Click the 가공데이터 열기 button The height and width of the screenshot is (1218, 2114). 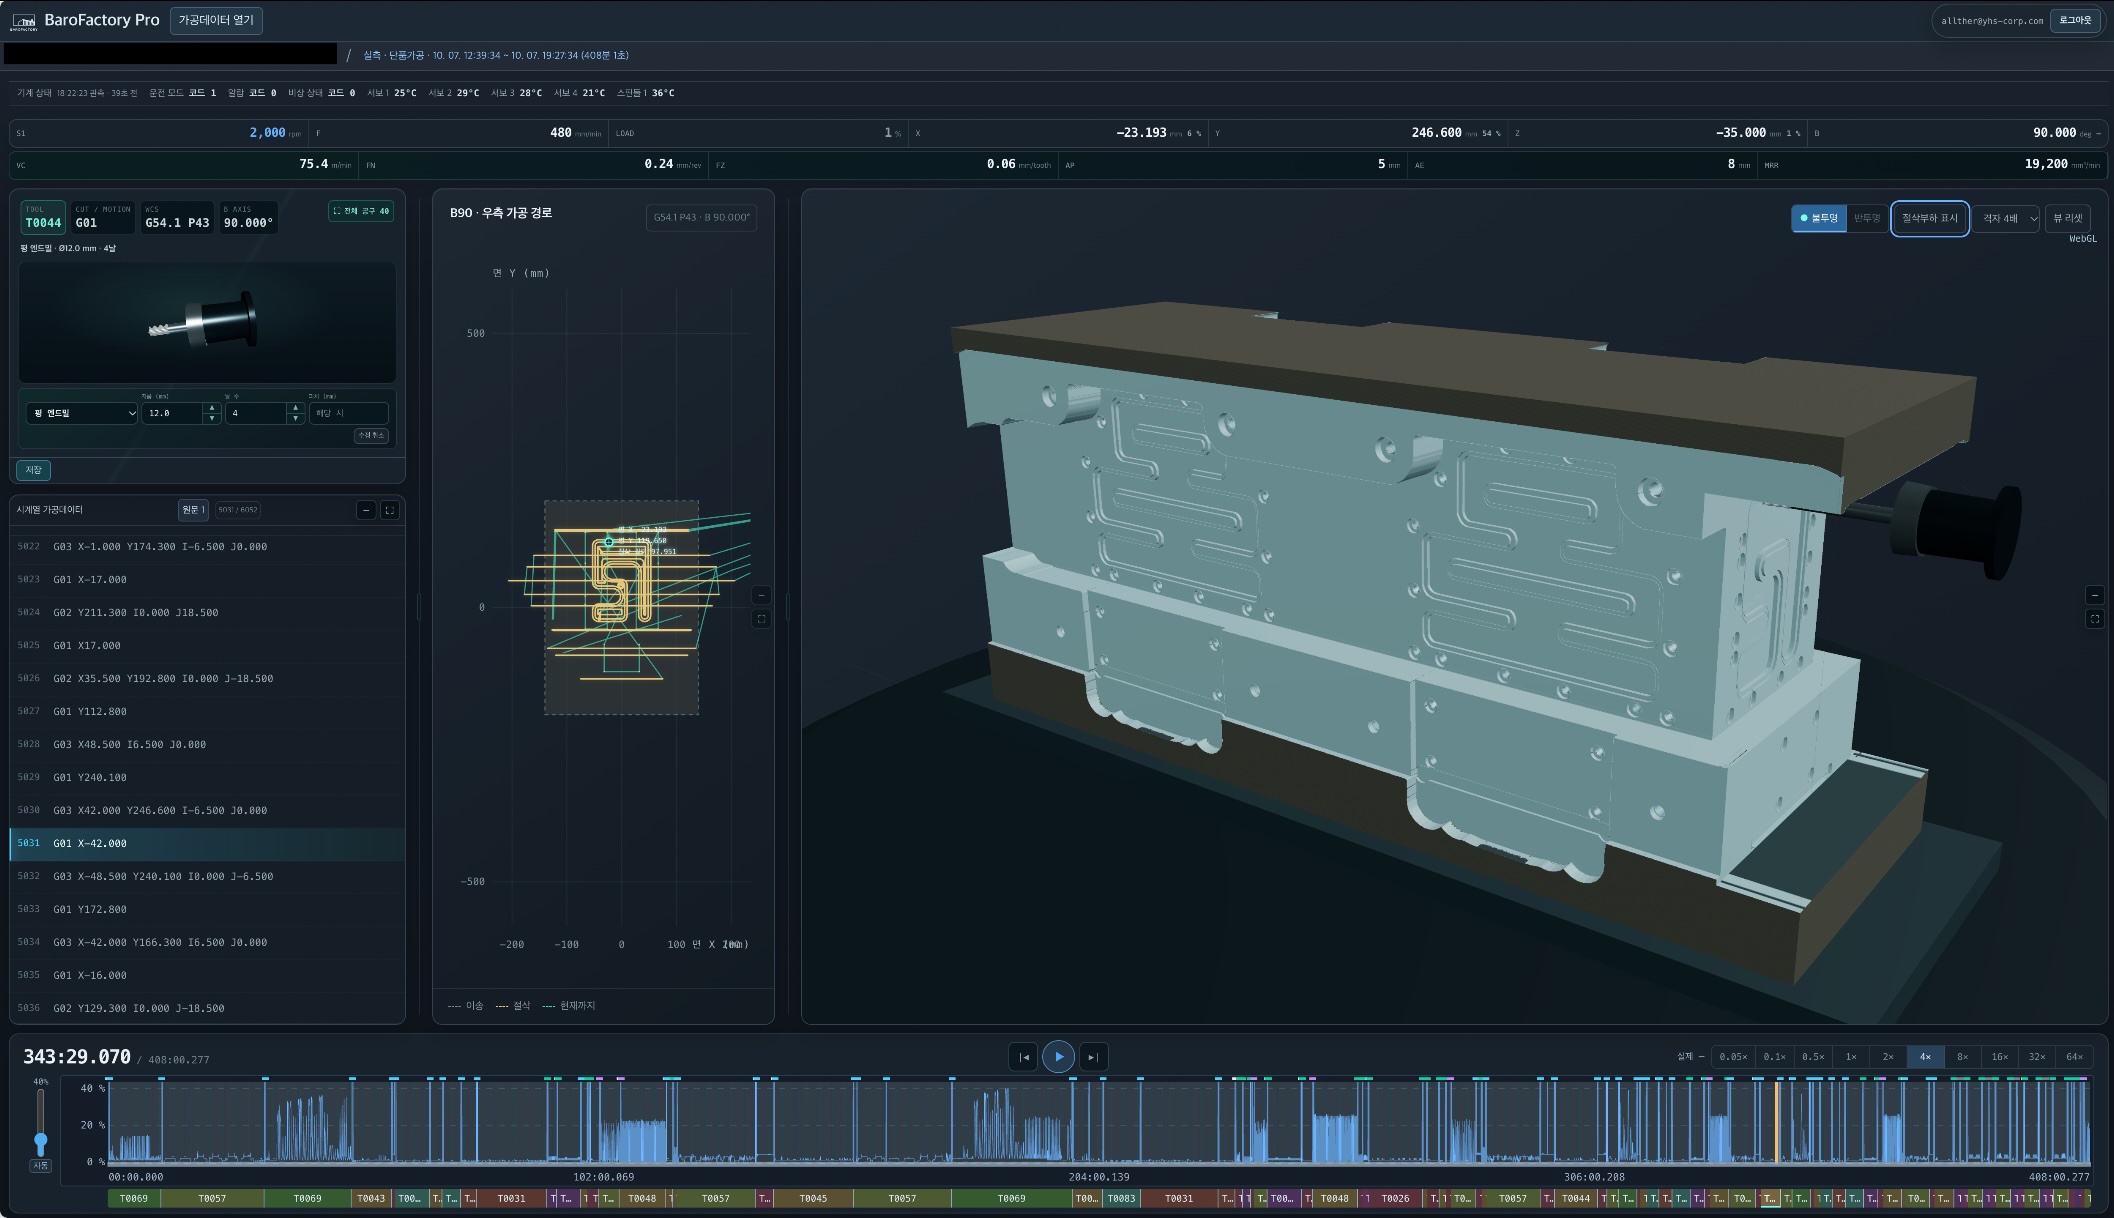(x=216, y=20)
